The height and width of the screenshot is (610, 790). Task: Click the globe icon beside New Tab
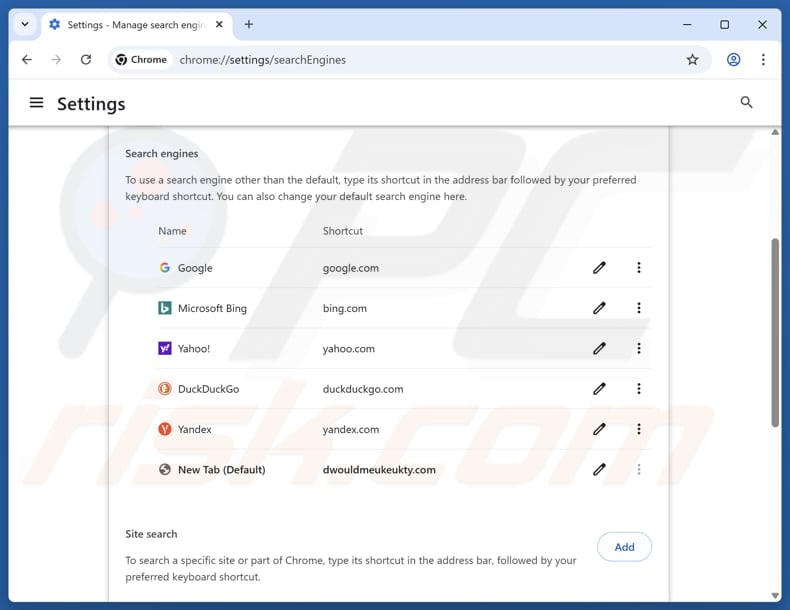tap(165, 469)
